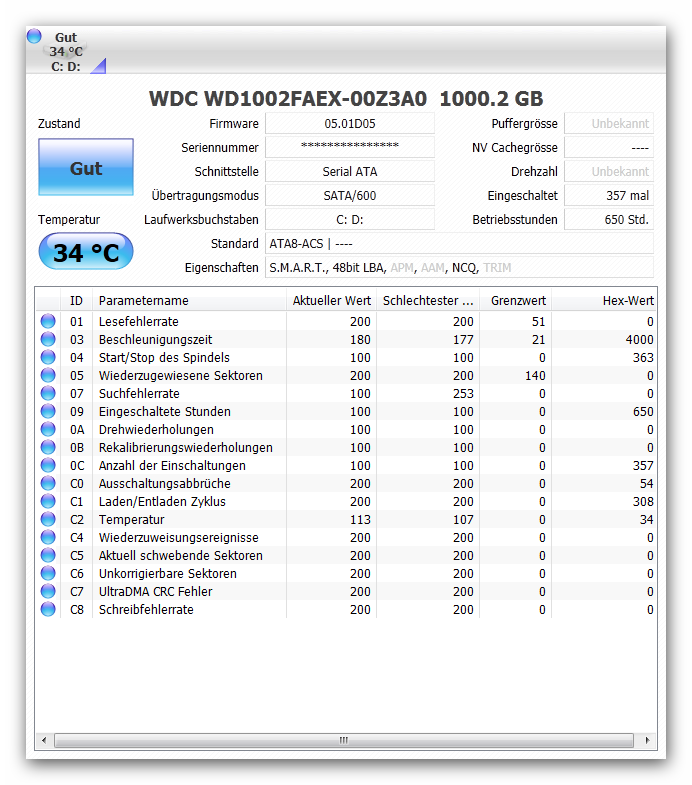
Task: Click the Betriebsstunden field showing 650 Std.
Action: coord(609,219)
